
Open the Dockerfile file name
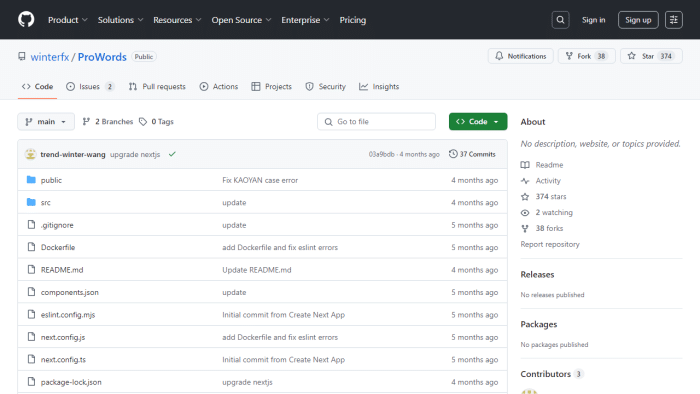(58, 247)
